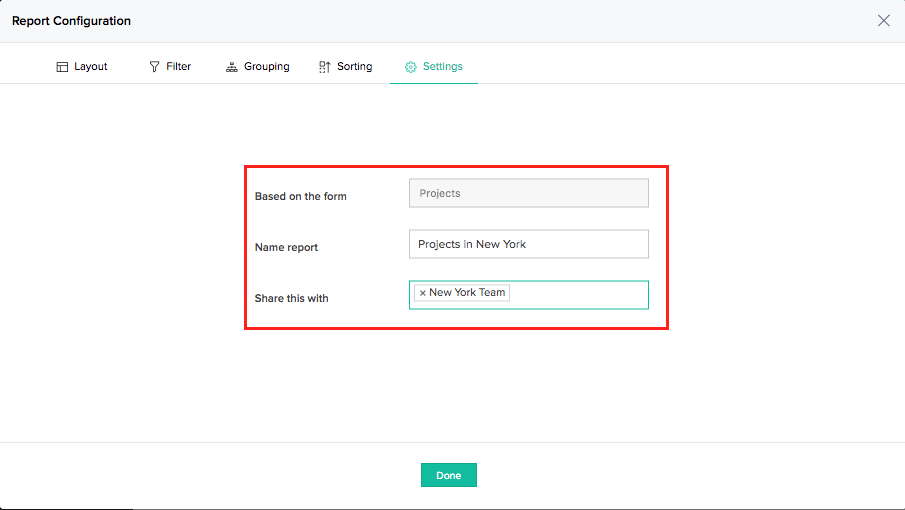
Task: Click the Name report label
Action: (286, 247)
